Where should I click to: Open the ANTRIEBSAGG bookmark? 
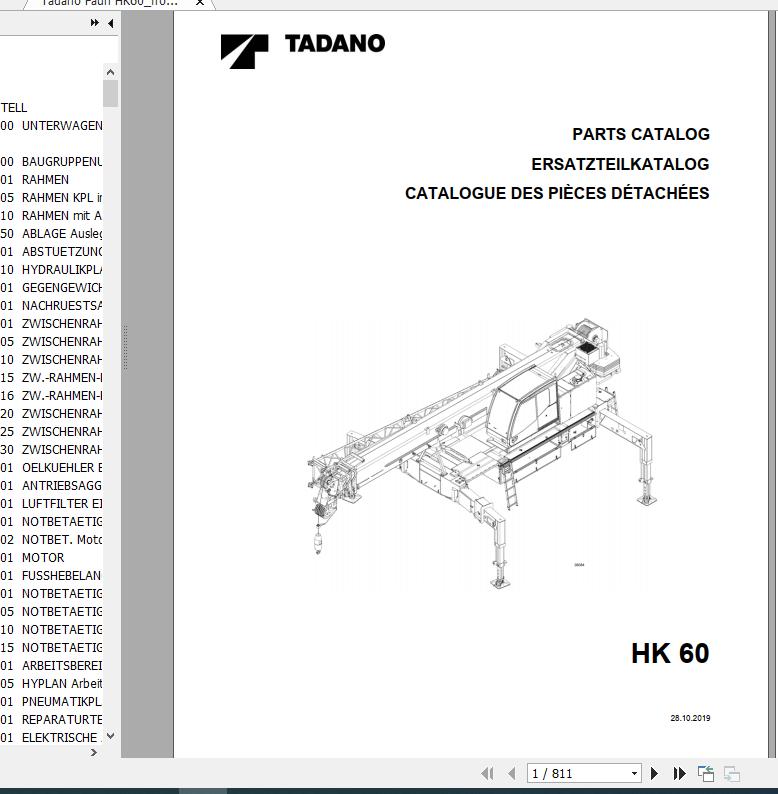coord(51,486)
